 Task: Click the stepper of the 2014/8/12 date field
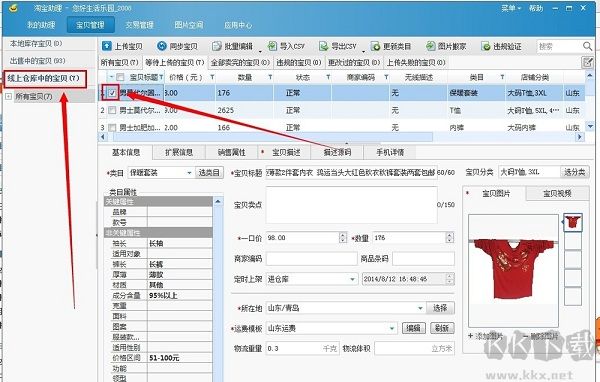pos(450,279)
